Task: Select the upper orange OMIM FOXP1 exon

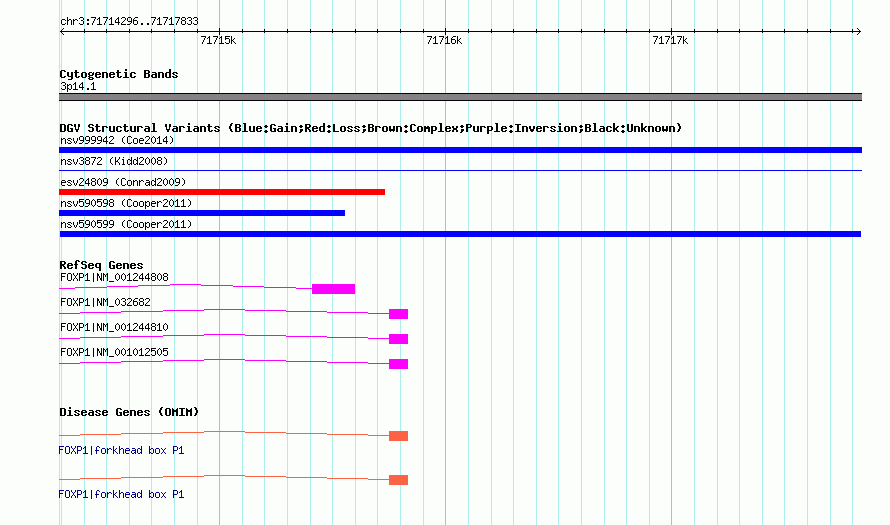Action: pyautogui.click(x=398, y=436)
